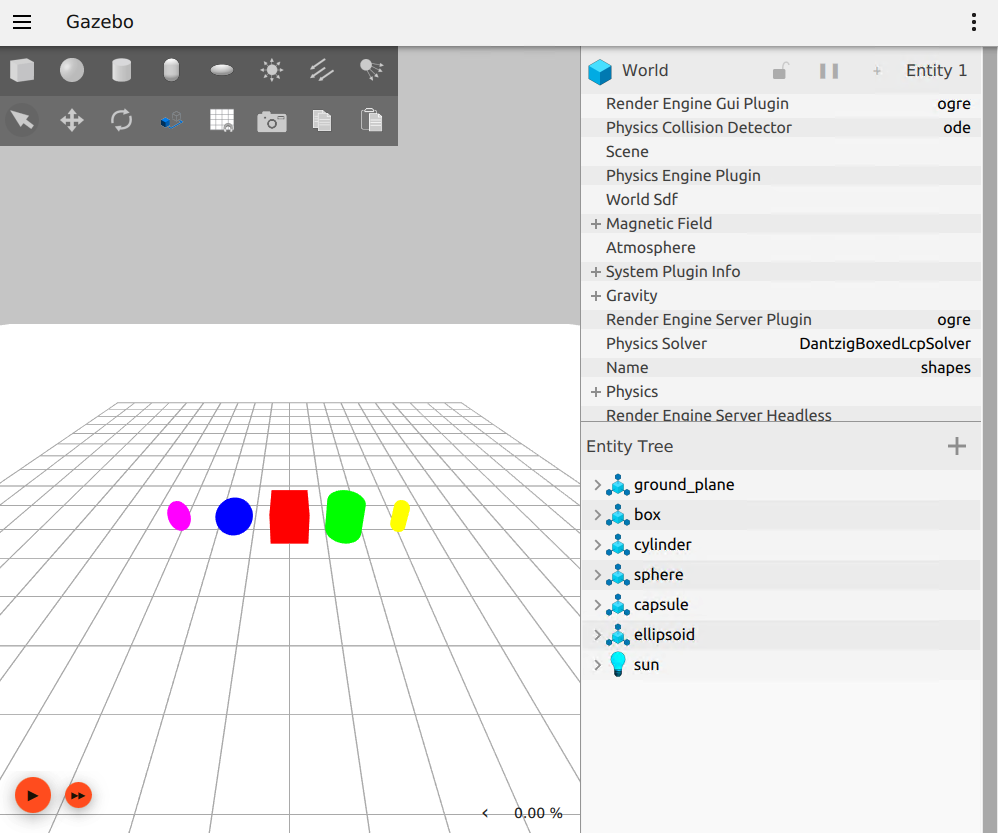998x833 pixels.
Task: Open the three-dot options menu
Action: pos(974,22)
